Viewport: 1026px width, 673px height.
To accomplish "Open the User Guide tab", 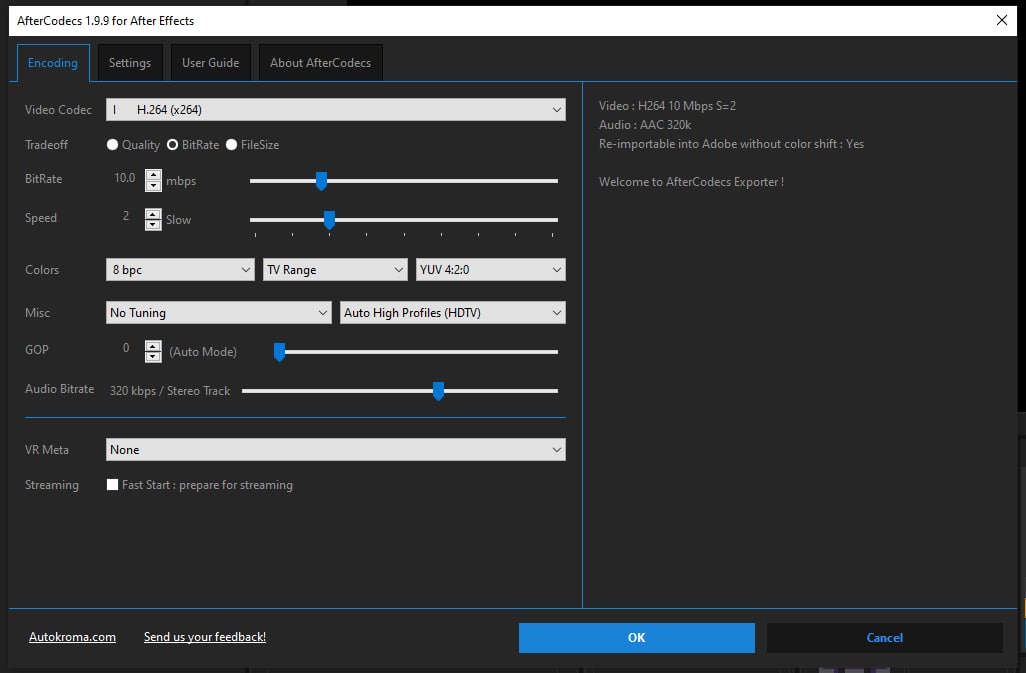I will click(210, 63).
